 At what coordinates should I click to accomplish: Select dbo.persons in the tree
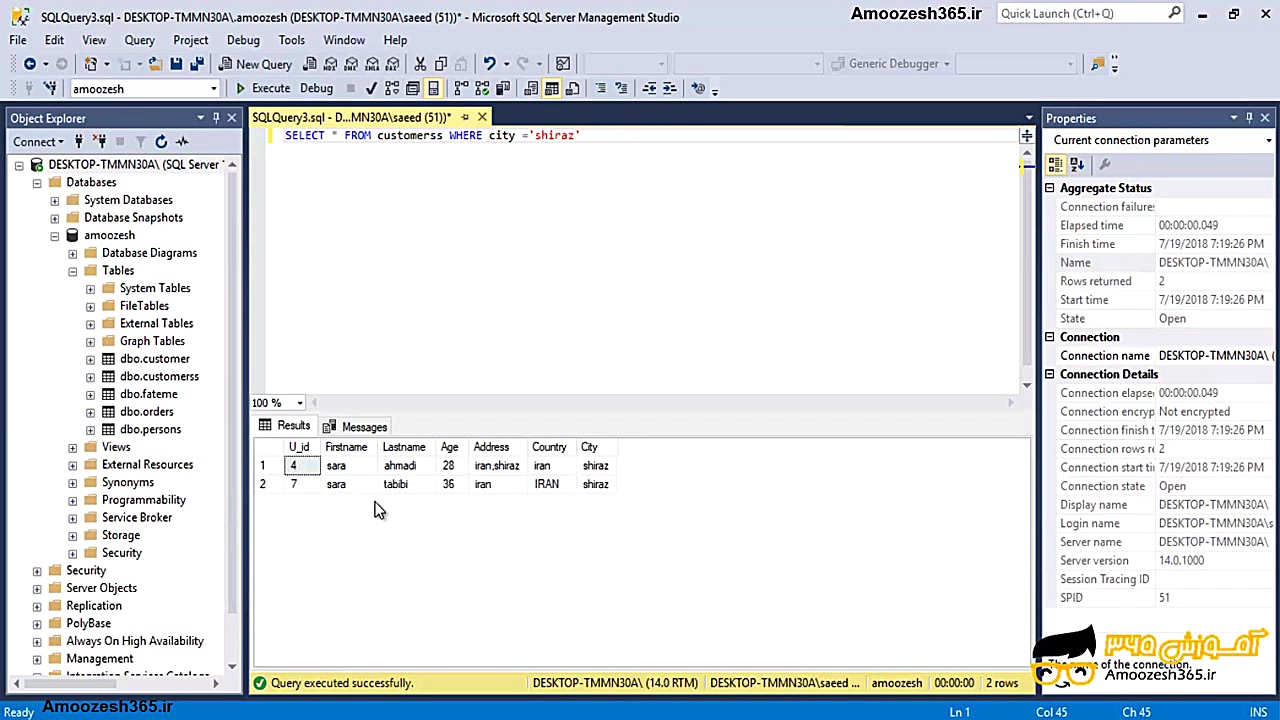[x=150, y=430]
